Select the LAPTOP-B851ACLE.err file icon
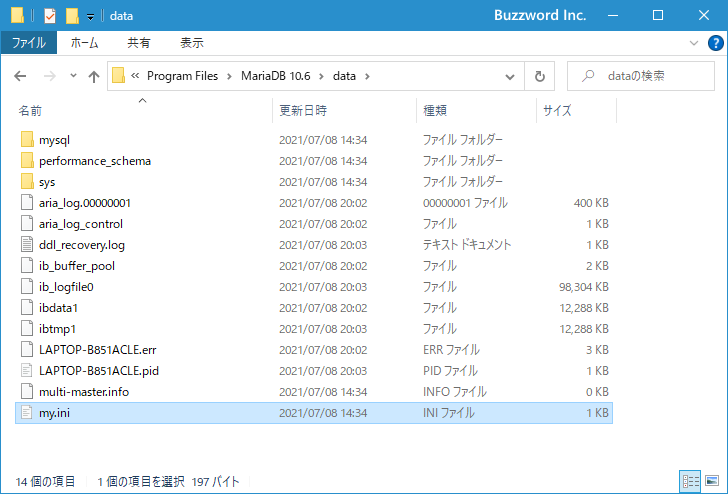The image size is (728, 494). pos(27,350)
